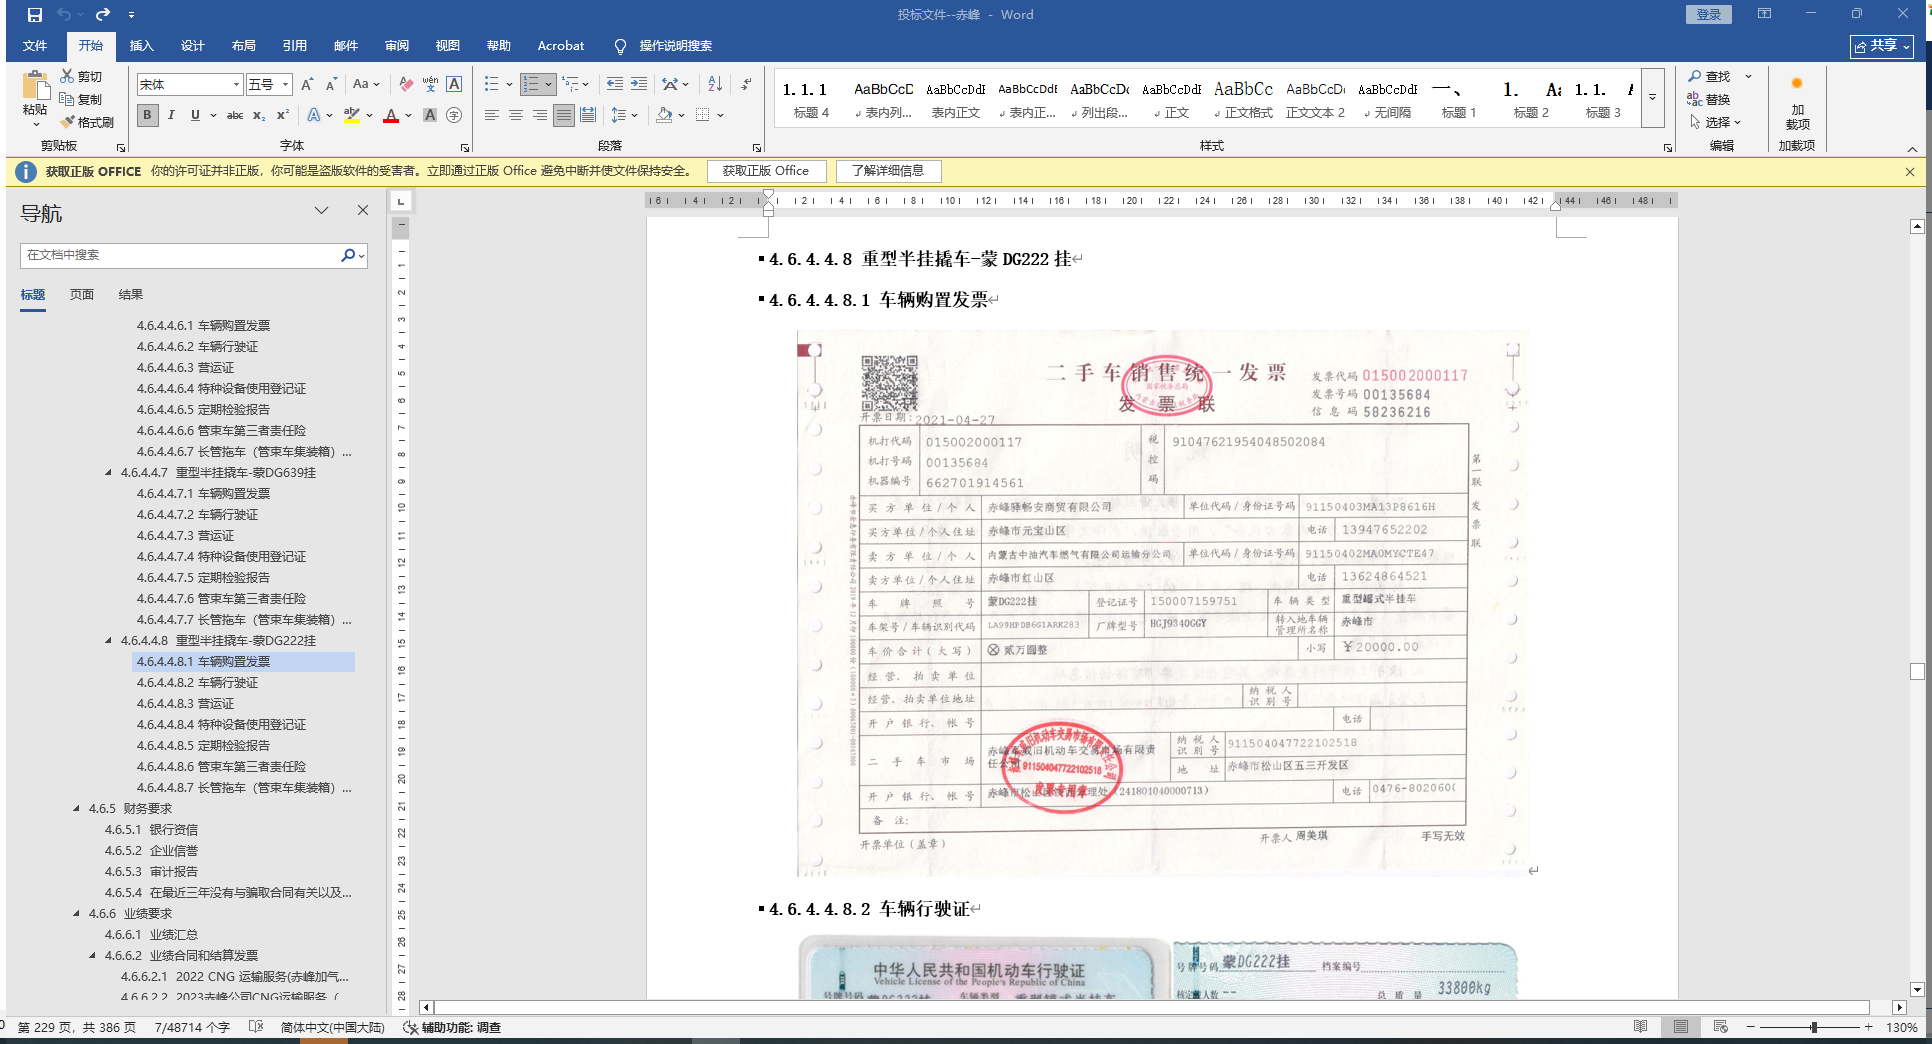Image resolution: width=1932 pixels, height=1044 pixels.
Task: Click the Clear Formatting eraser icon
Action: click(x=405, y=85)
